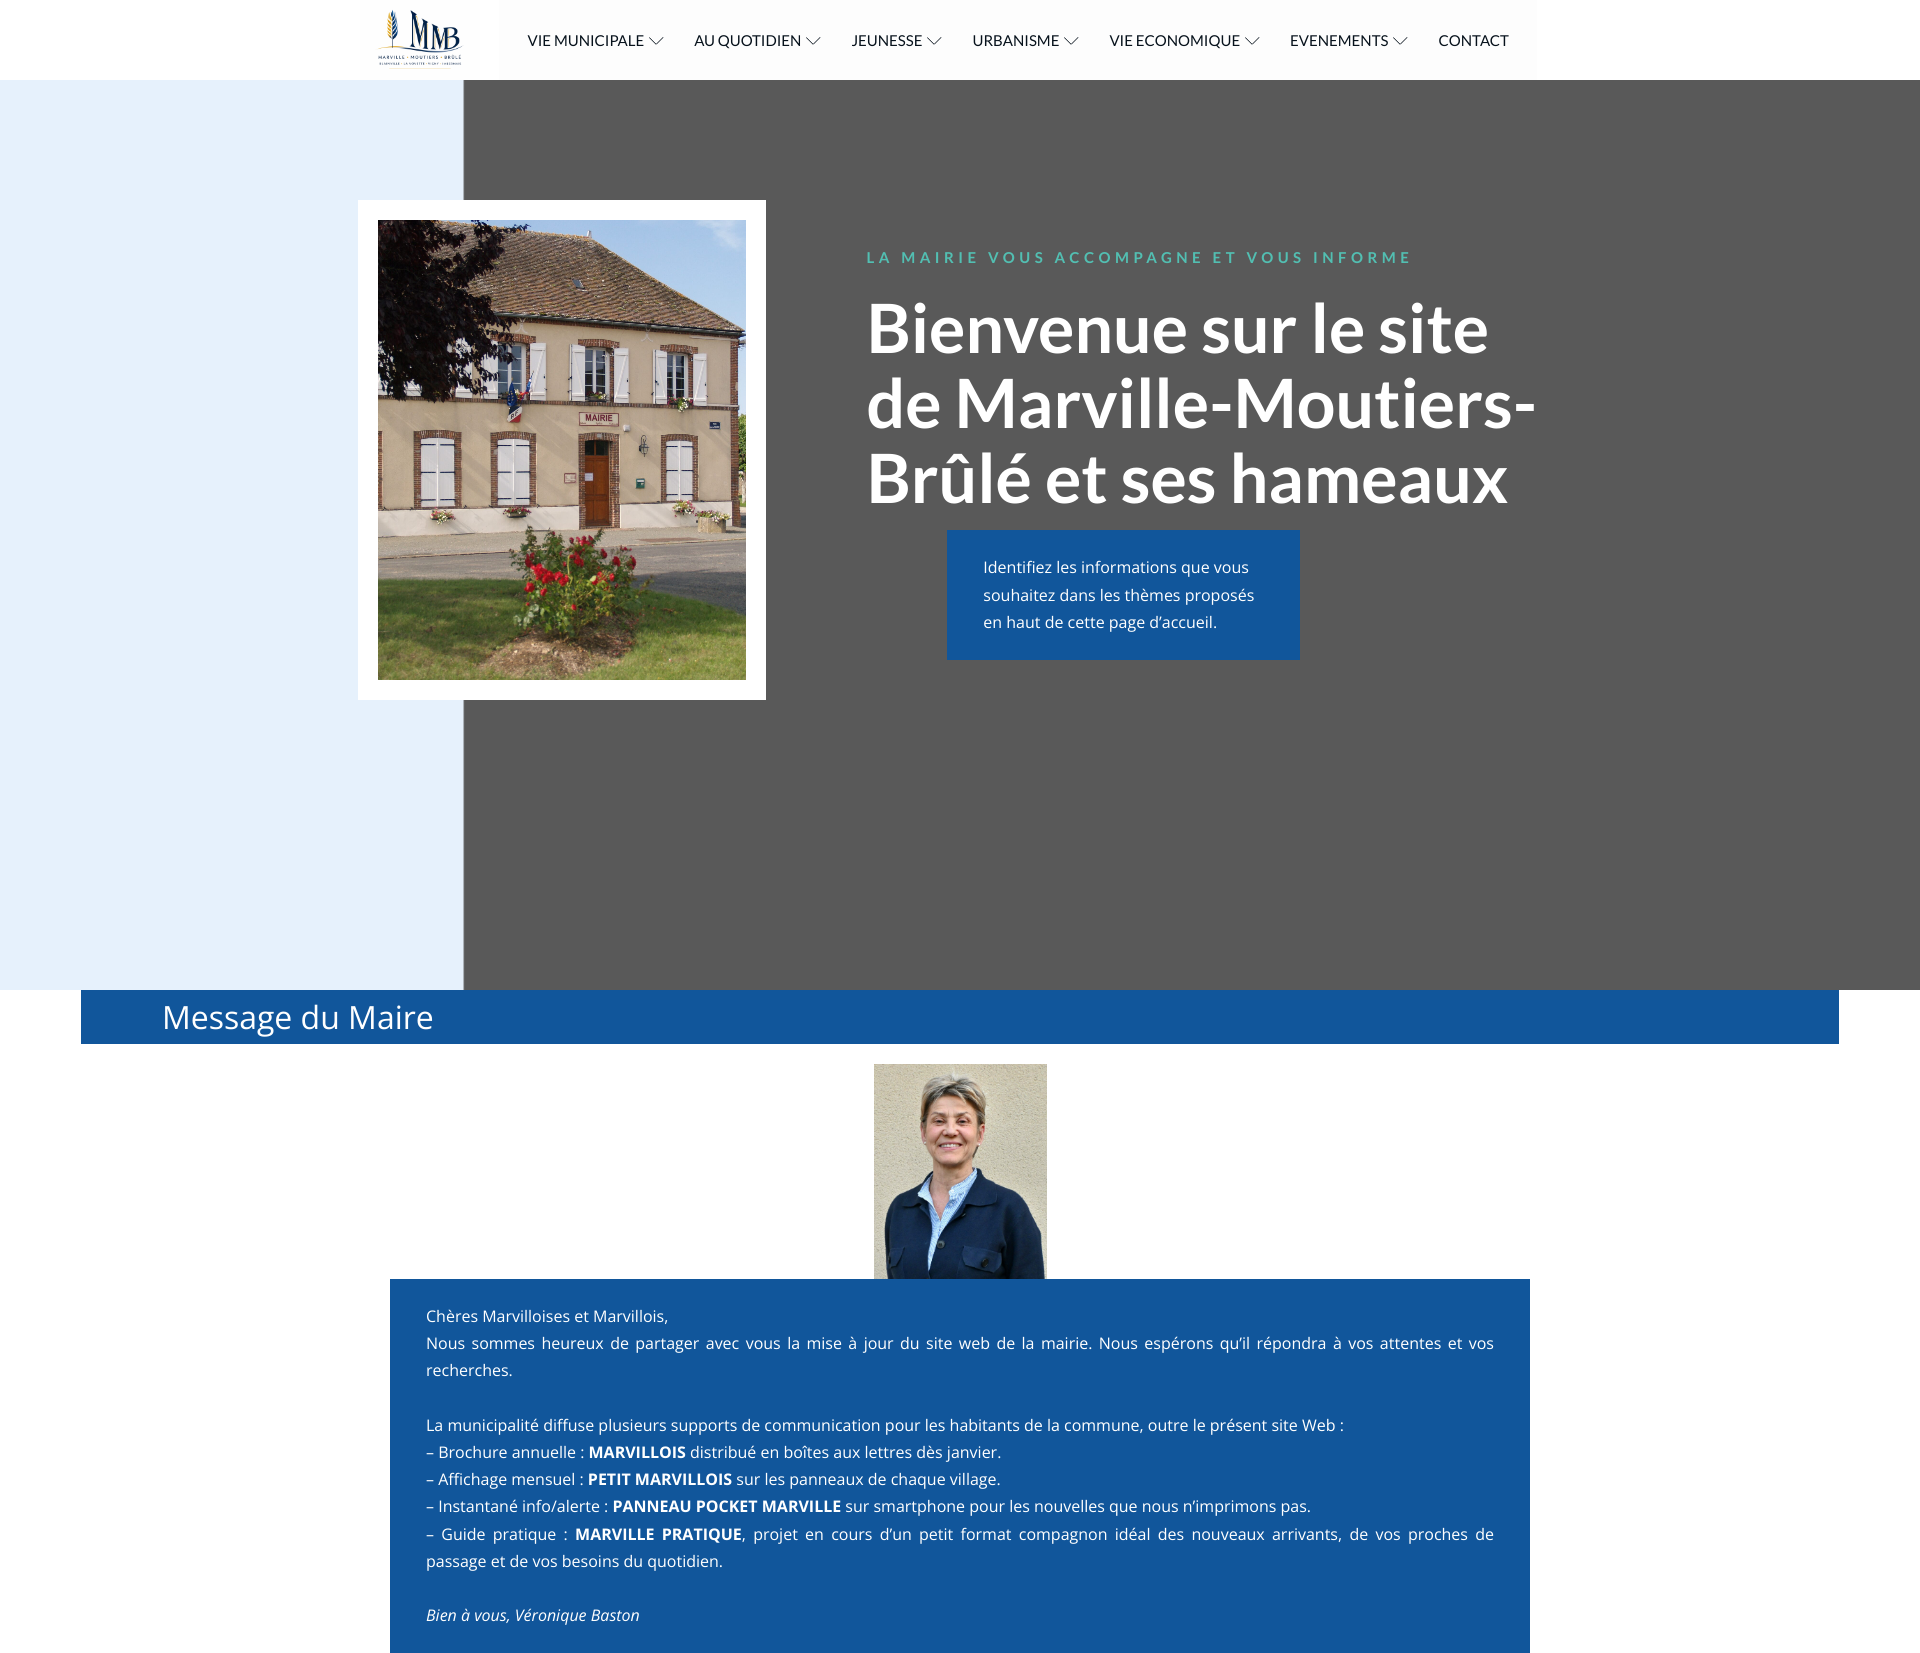Expand the chevron next to EVENEMENTS
The width and height of the screenshot is (1920, 1653).
pyautogui.click(x=1400, y=41)
